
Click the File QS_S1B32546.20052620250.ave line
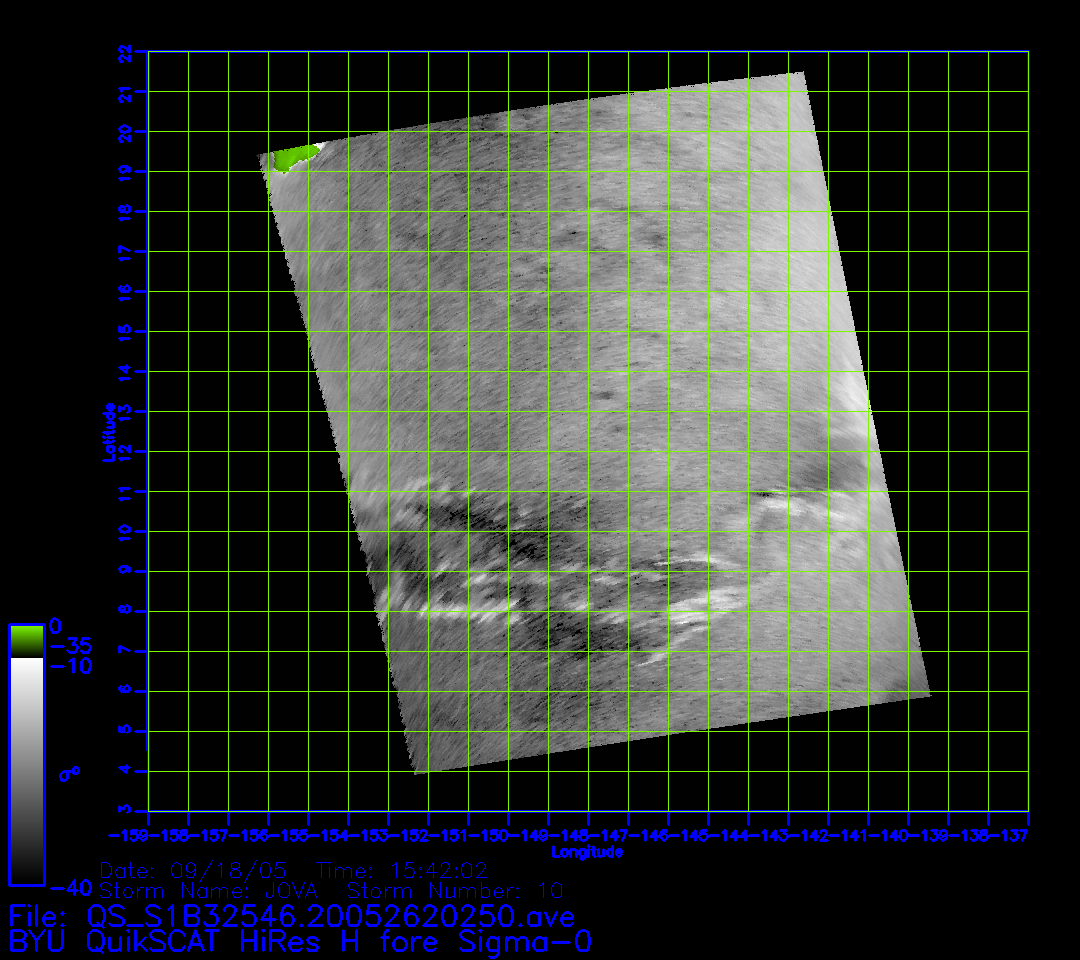(292, 916)
